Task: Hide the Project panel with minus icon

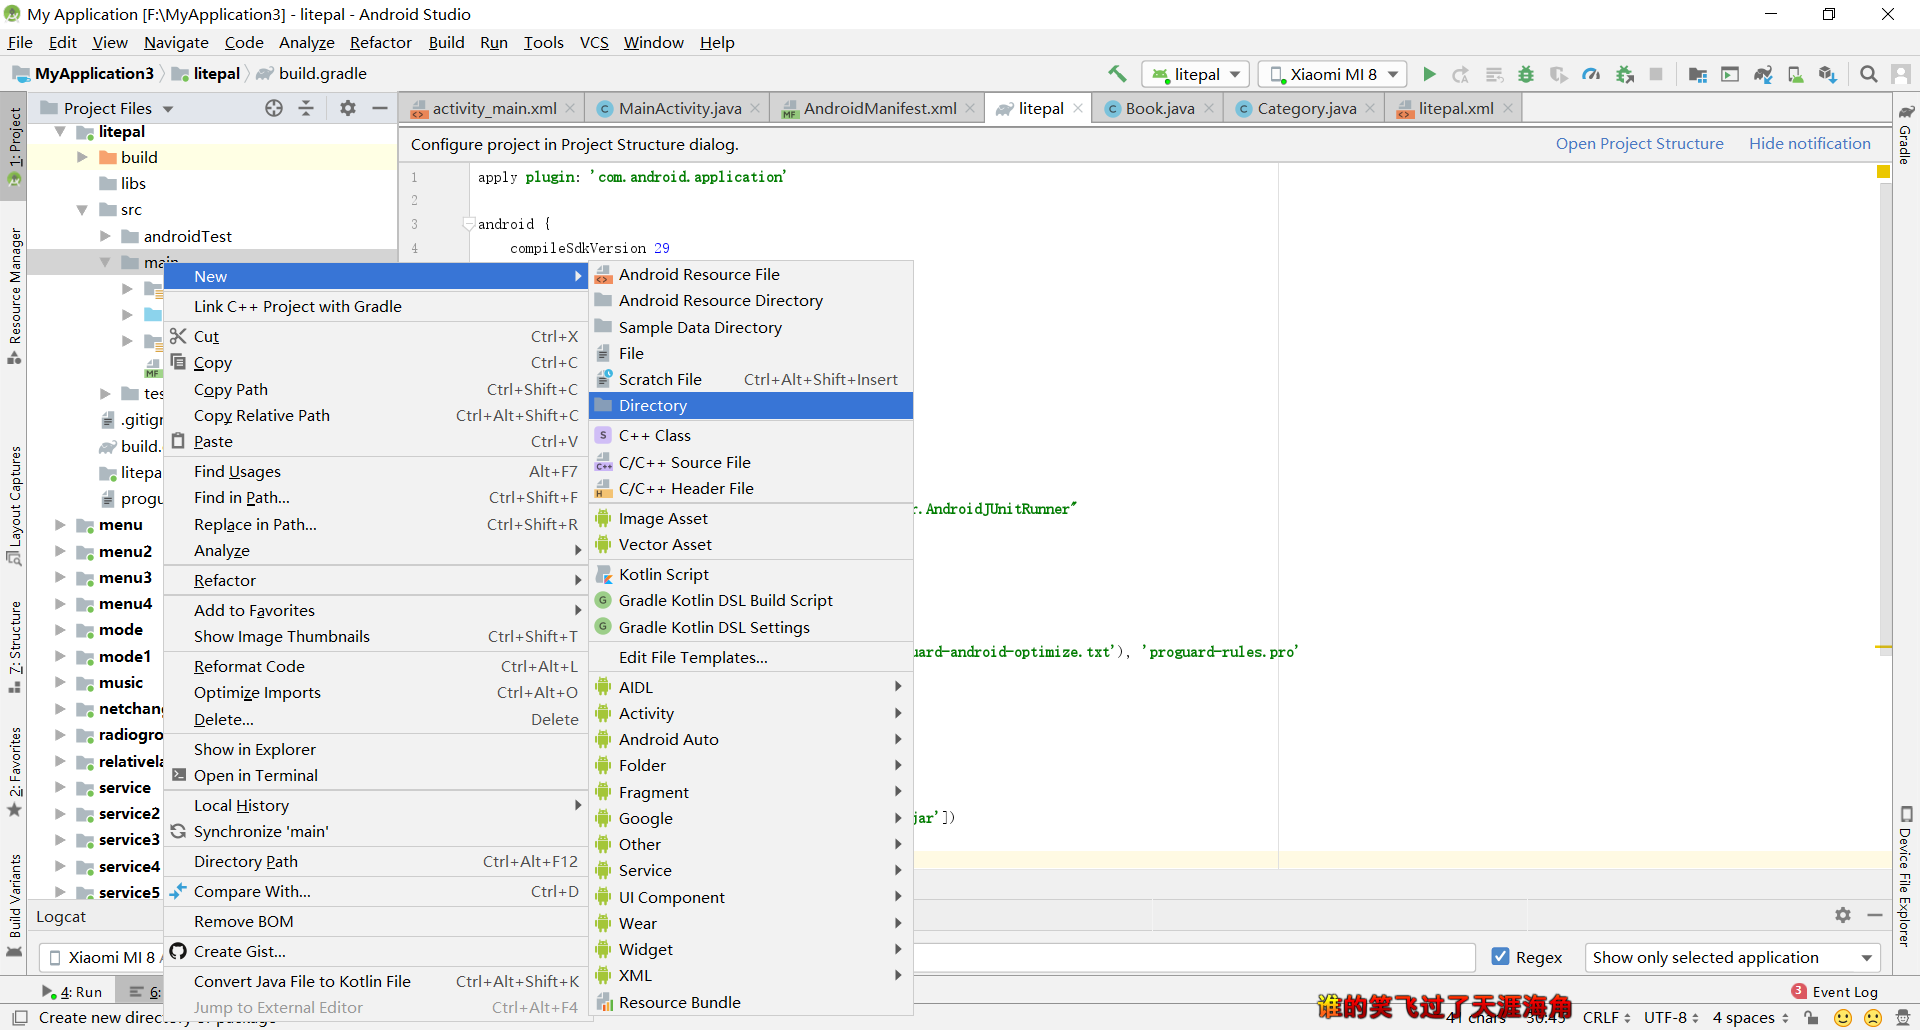Action: click(x=380, y=108)
